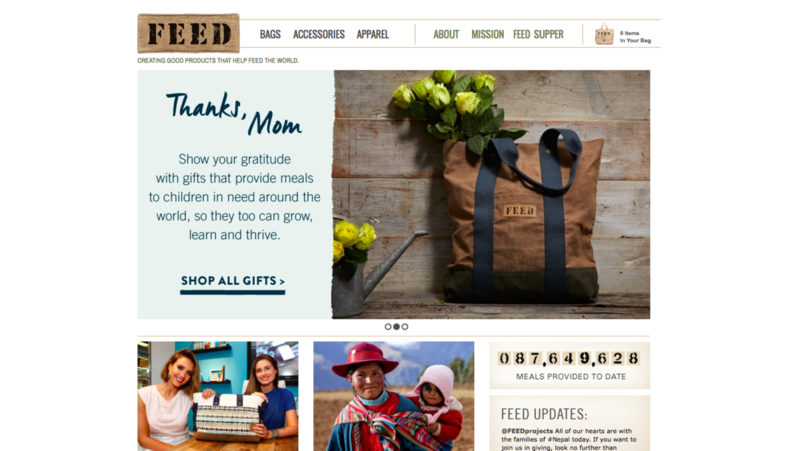
Task: Open the Bags menu
Action: click(270, 34)
